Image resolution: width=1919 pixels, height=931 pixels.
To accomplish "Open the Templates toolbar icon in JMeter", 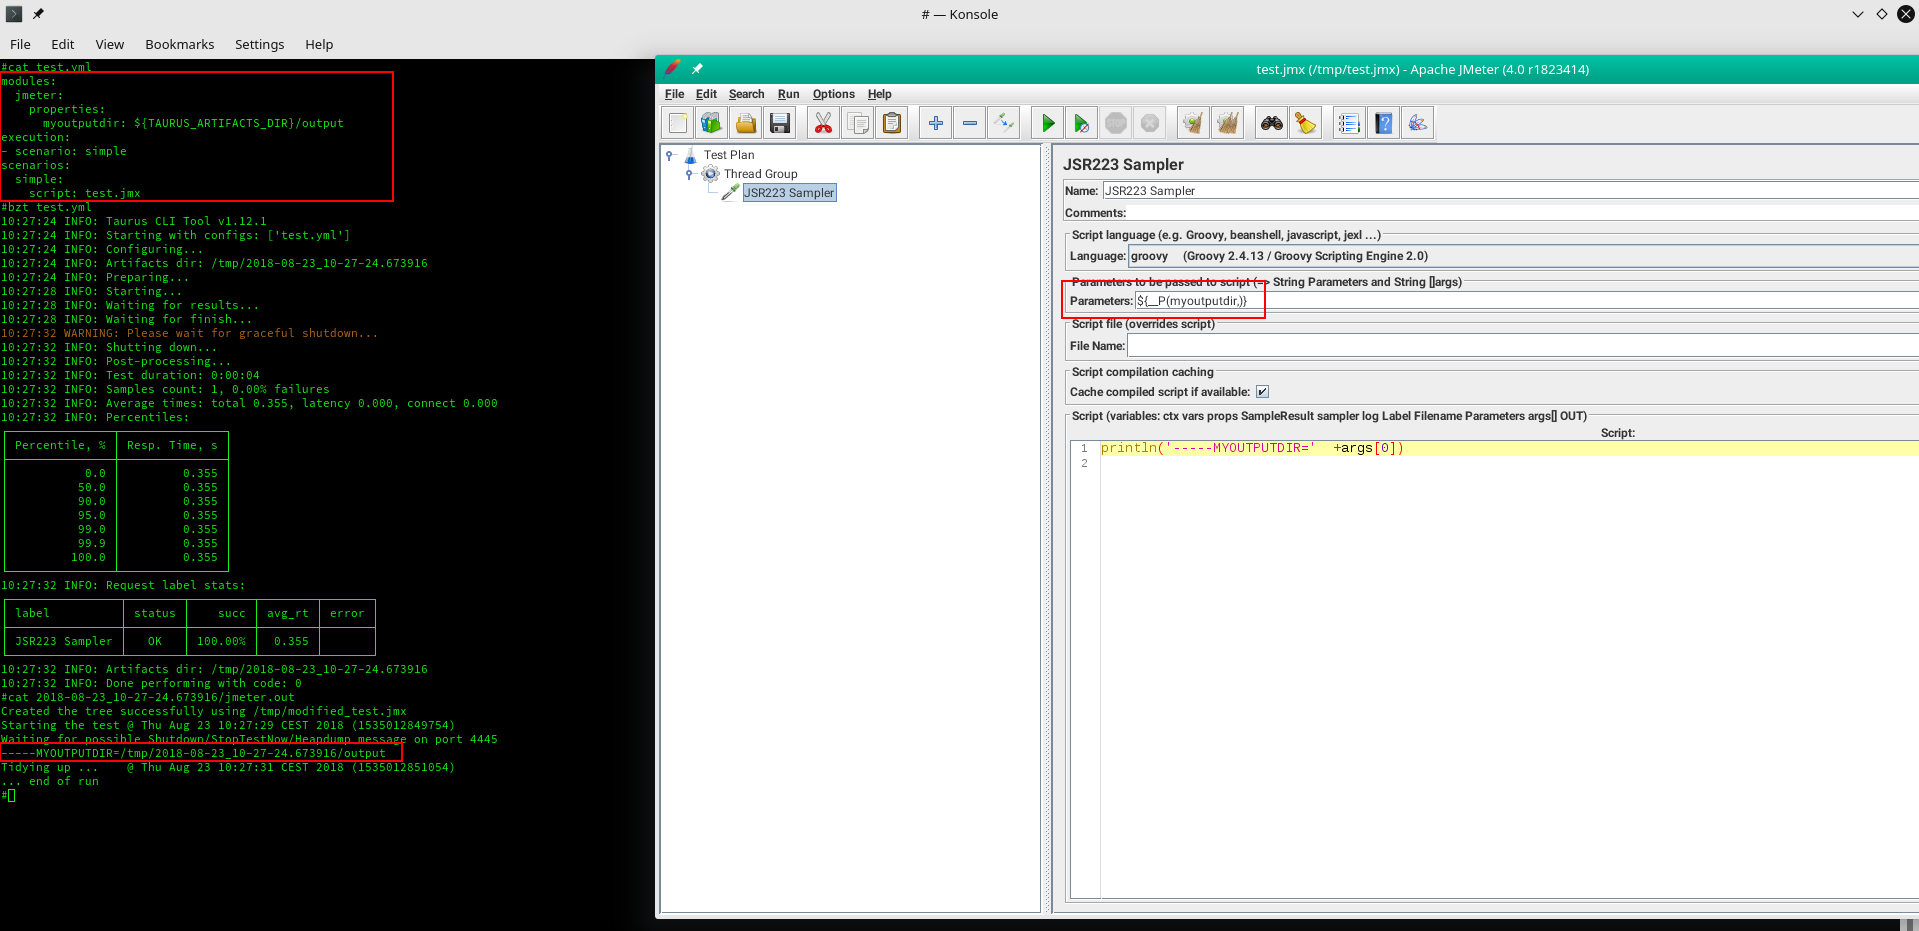I will pos(711,123).
